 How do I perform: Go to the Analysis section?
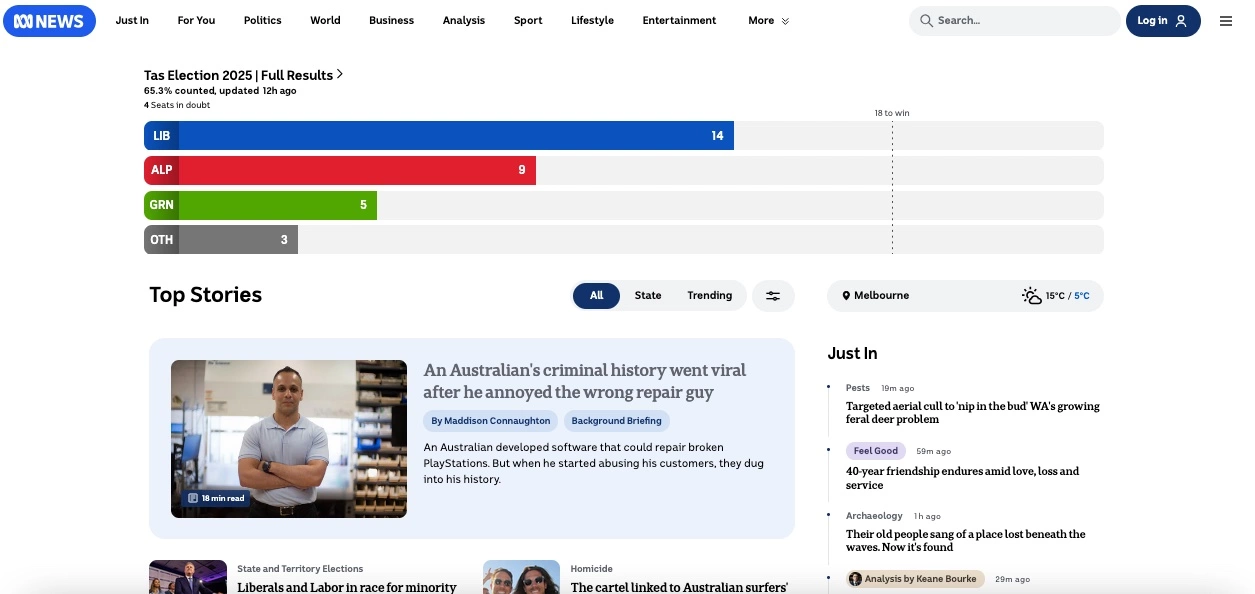point(464,21)
